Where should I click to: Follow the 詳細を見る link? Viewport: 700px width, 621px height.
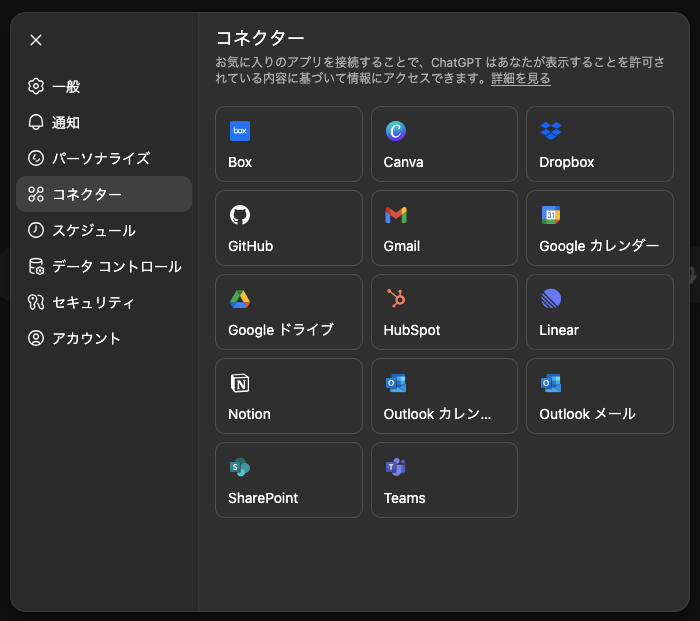[x=521, y=79]
